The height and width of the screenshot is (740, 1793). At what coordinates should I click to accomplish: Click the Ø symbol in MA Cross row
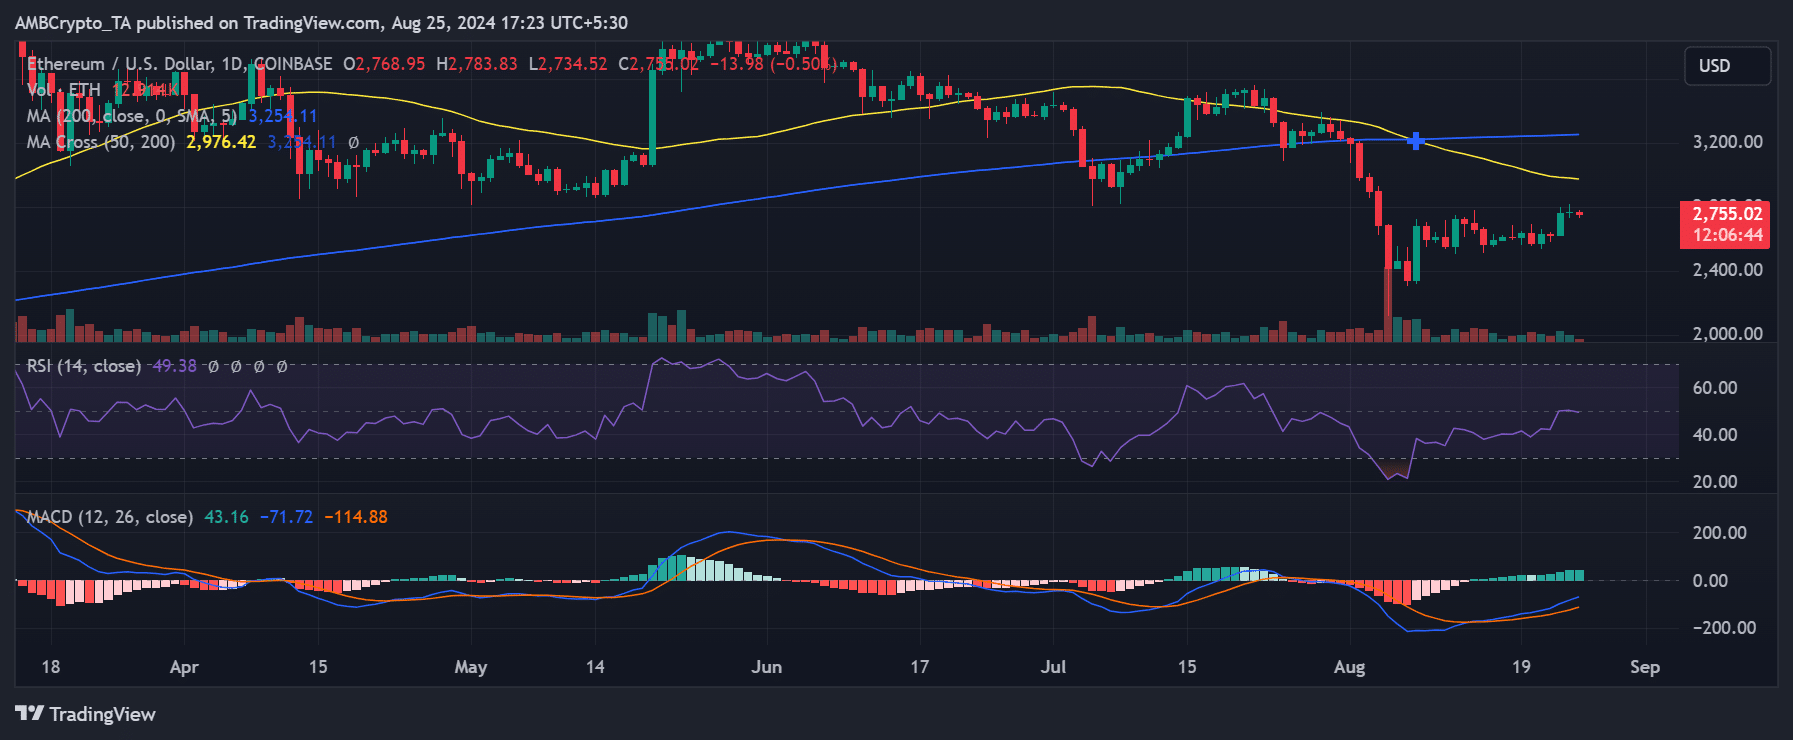[353, 143]
